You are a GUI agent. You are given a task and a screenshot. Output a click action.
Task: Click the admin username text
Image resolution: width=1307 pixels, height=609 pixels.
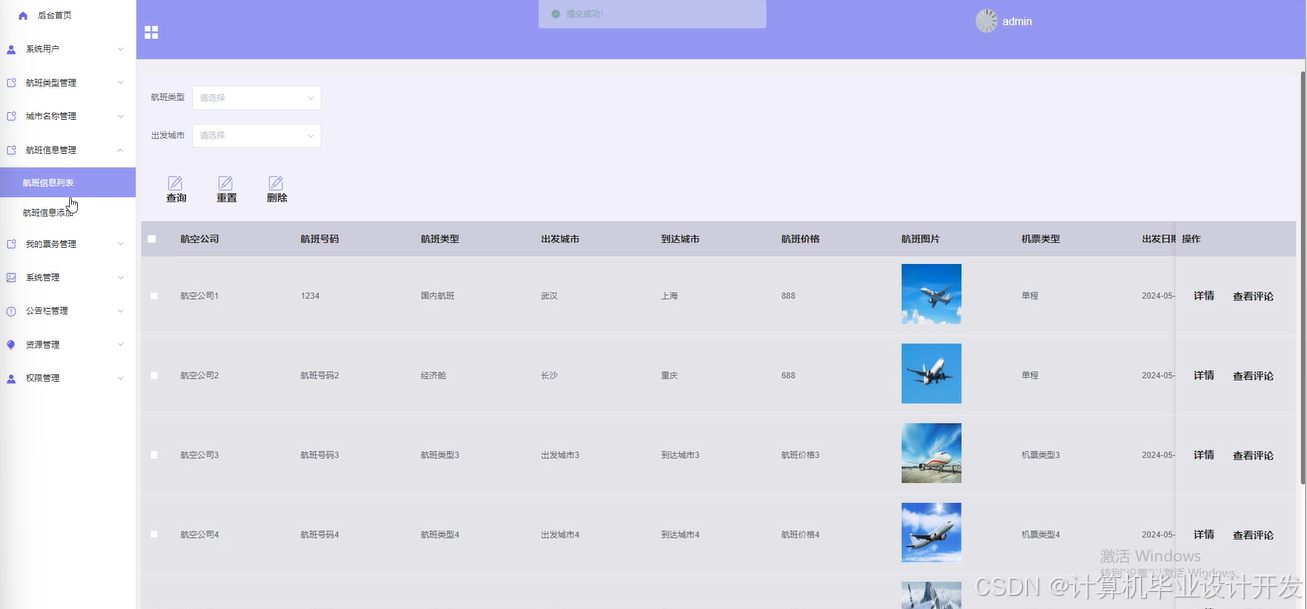(x=1017, y=21)
